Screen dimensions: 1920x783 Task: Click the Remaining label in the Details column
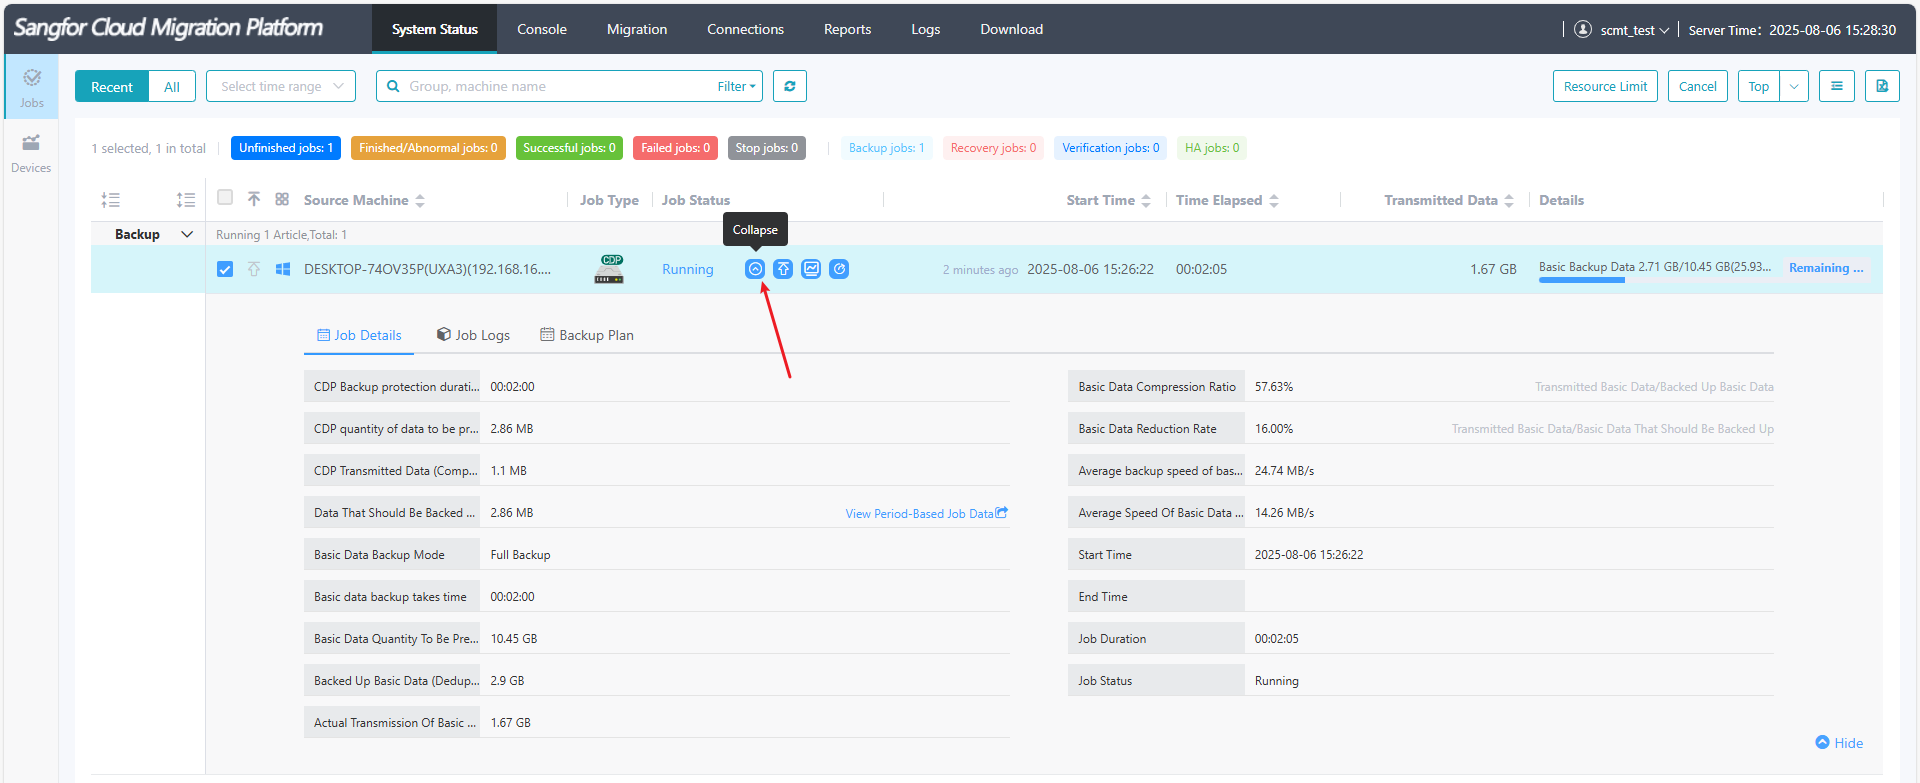1826,268
